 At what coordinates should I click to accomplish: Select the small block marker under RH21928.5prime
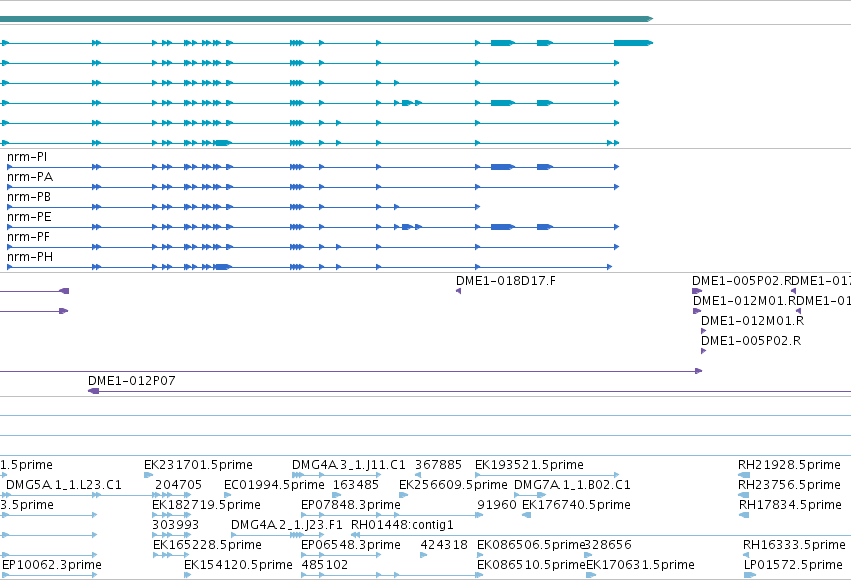click(x=744, y=475)
